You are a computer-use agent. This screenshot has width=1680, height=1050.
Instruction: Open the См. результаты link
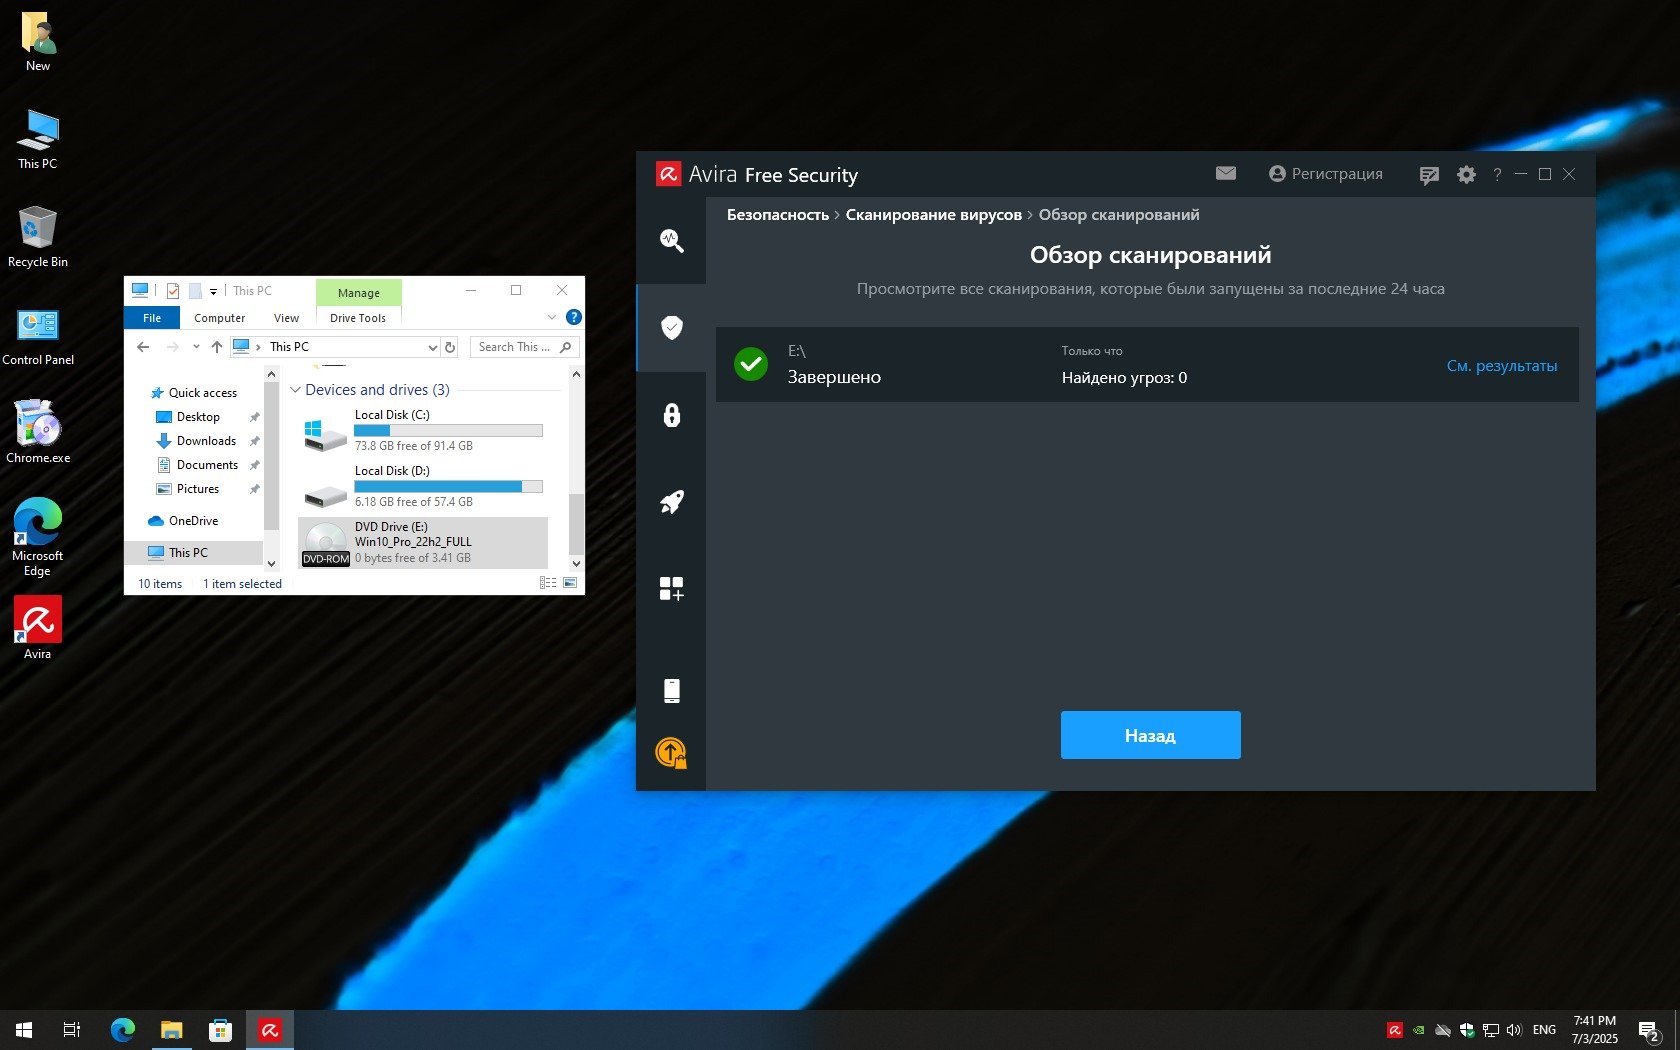coord(1501,366)
